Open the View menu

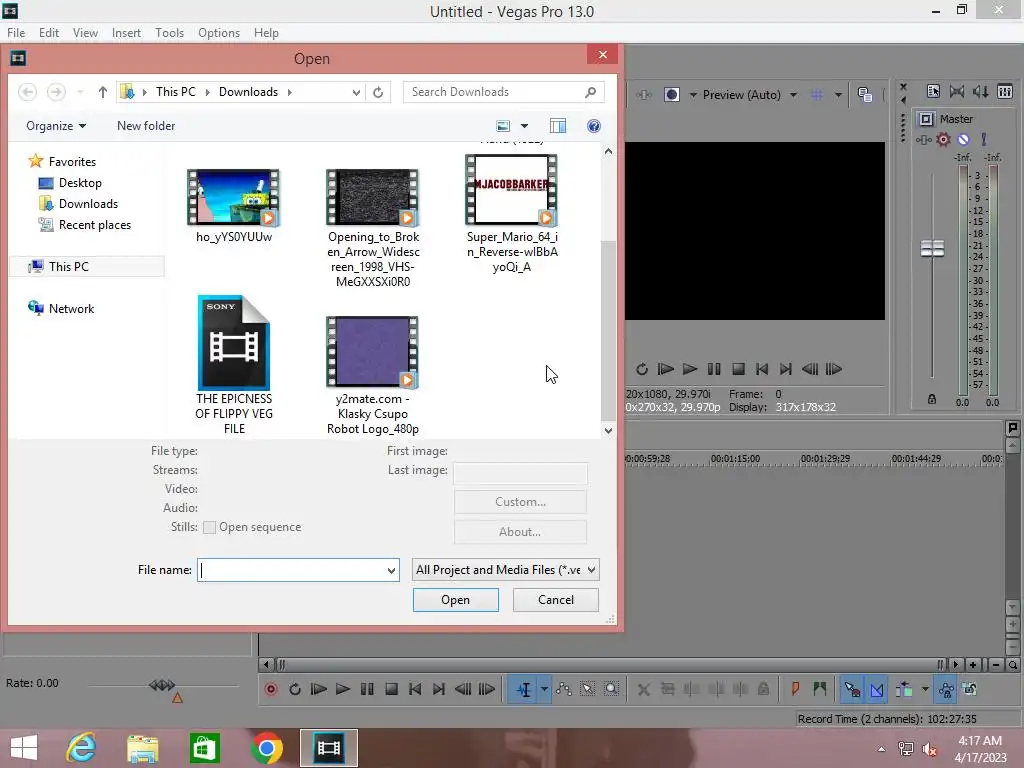85,33
